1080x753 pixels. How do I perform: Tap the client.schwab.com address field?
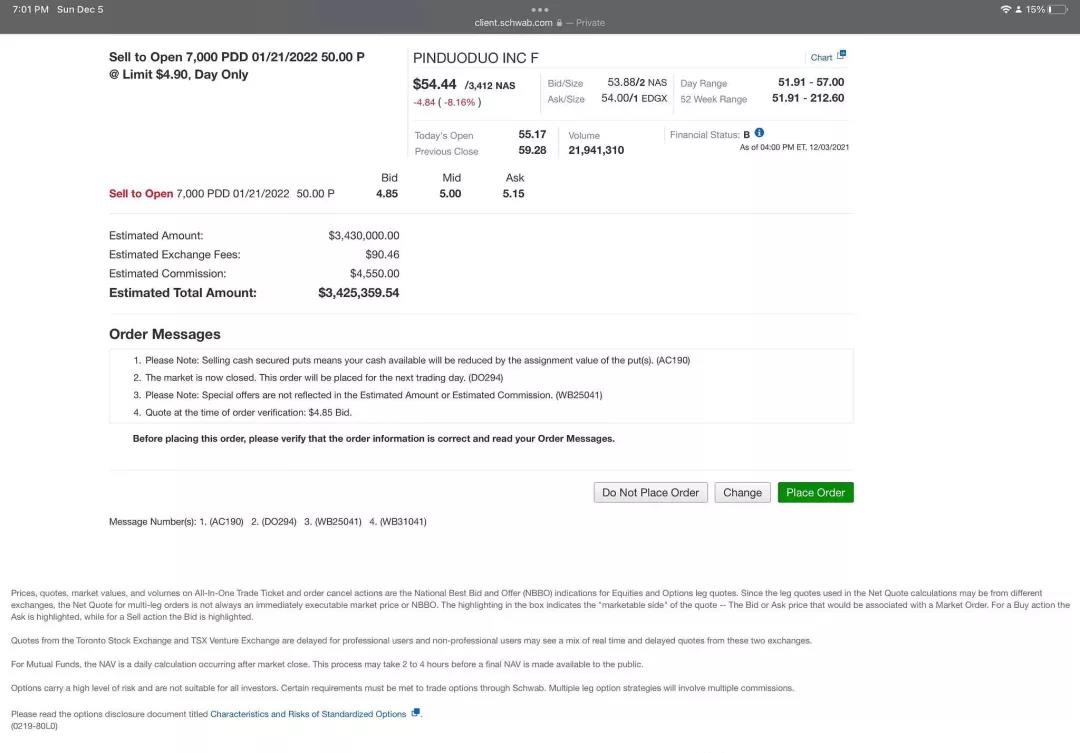(513, 23)
